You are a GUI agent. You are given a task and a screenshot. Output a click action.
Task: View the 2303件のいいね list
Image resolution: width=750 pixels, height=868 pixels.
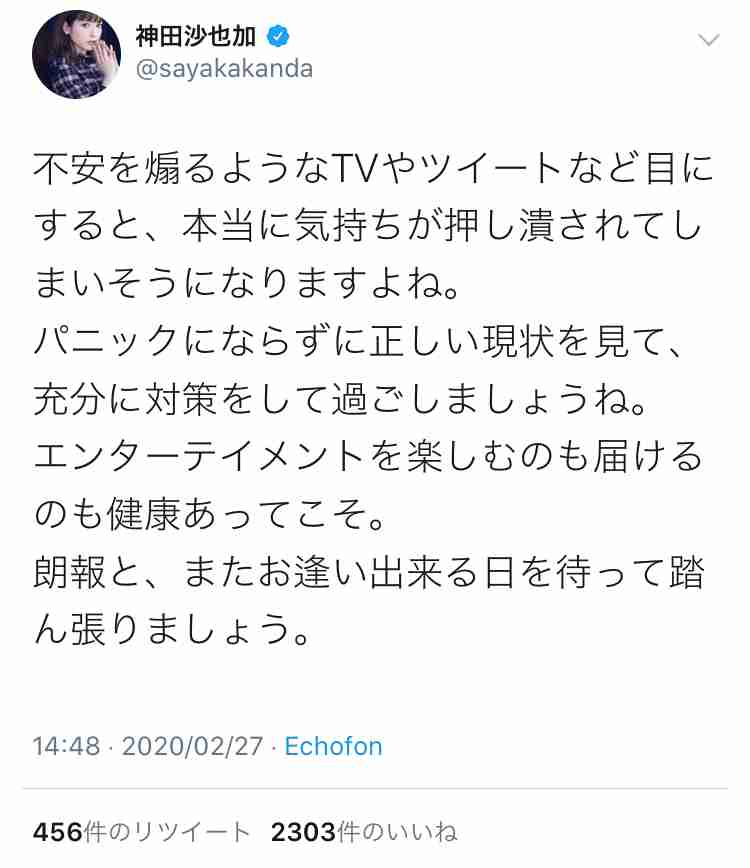point(364,832)
